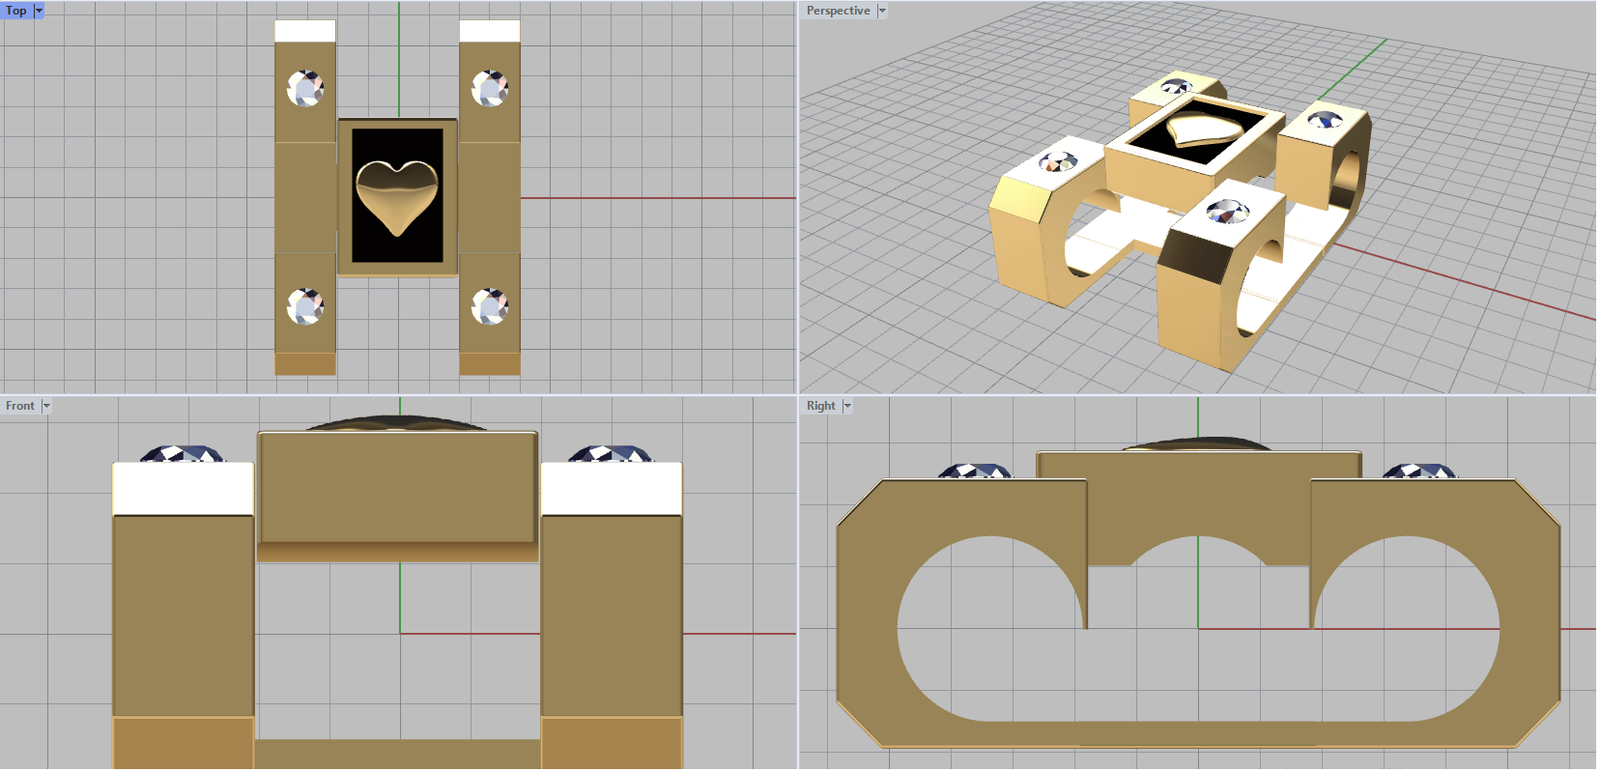Select the gold heart in Top viewport
Image resolution: width=1600 pixels, height=772 pixels.
pyautogui.click(x=397, y=196)
